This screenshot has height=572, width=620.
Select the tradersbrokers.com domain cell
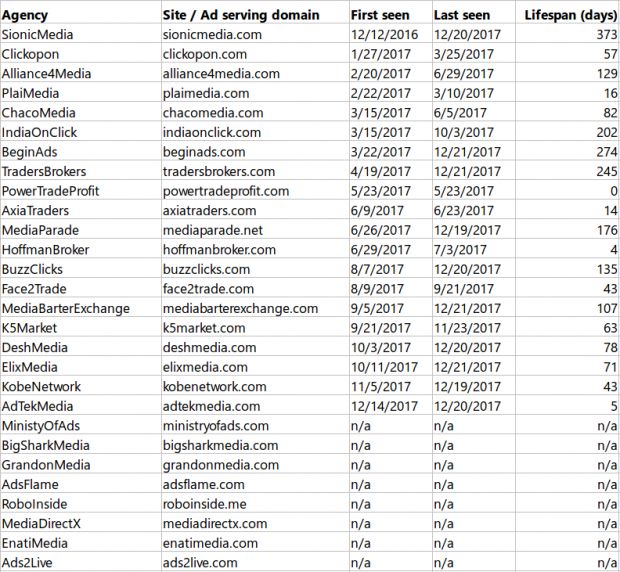click(255, 172)
